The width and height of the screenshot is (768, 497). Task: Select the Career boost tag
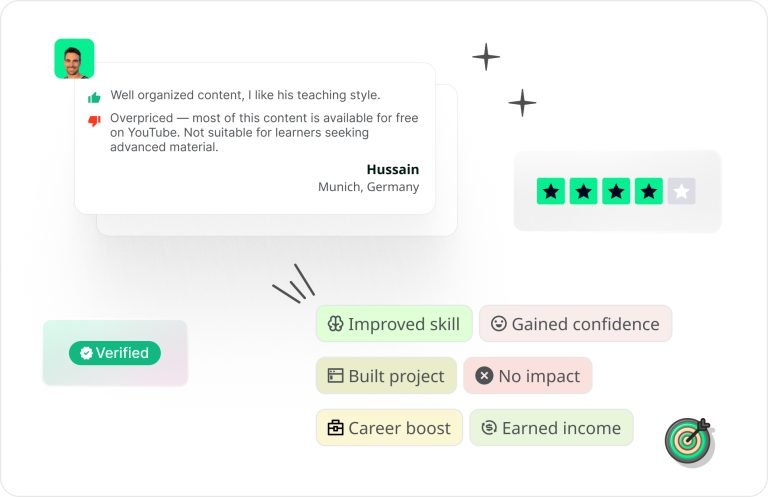click(389, 428)
